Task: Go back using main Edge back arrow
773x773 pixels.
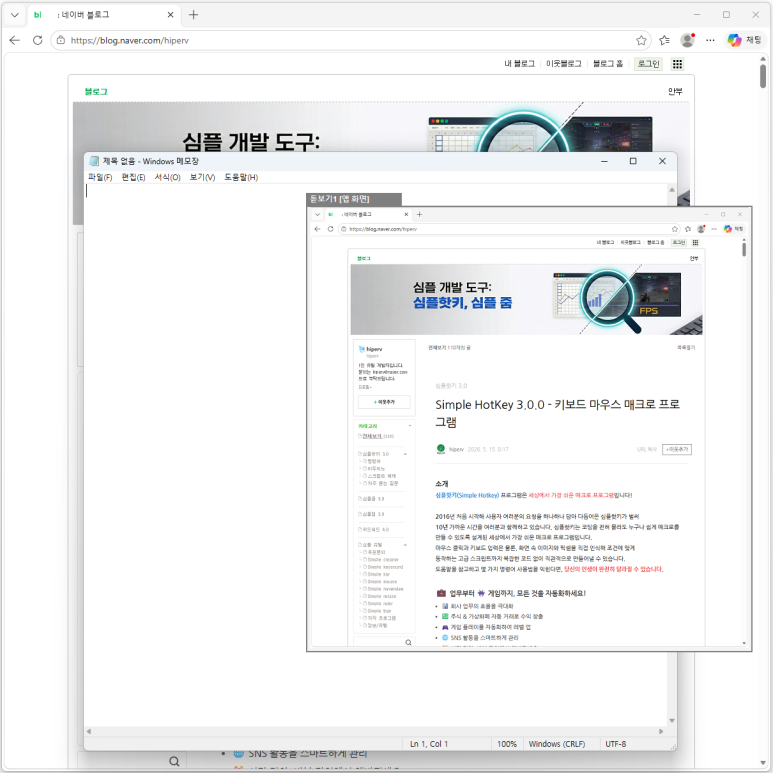Action: tap(15, 40)
